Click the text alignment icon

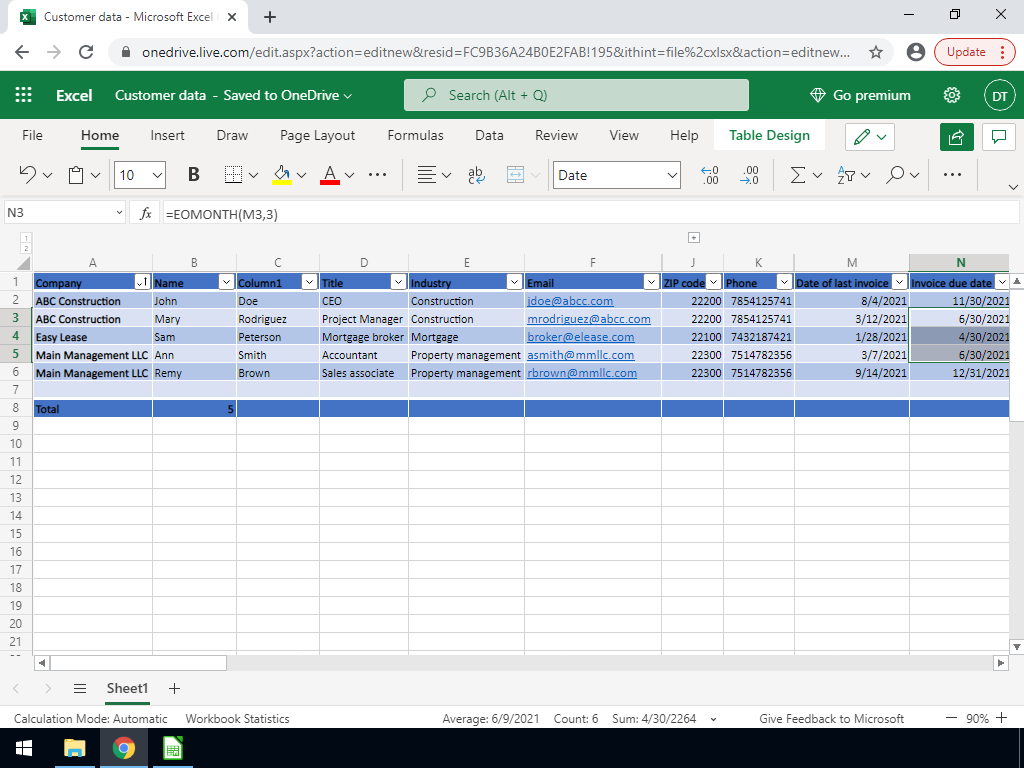click(x=426, y=174)
